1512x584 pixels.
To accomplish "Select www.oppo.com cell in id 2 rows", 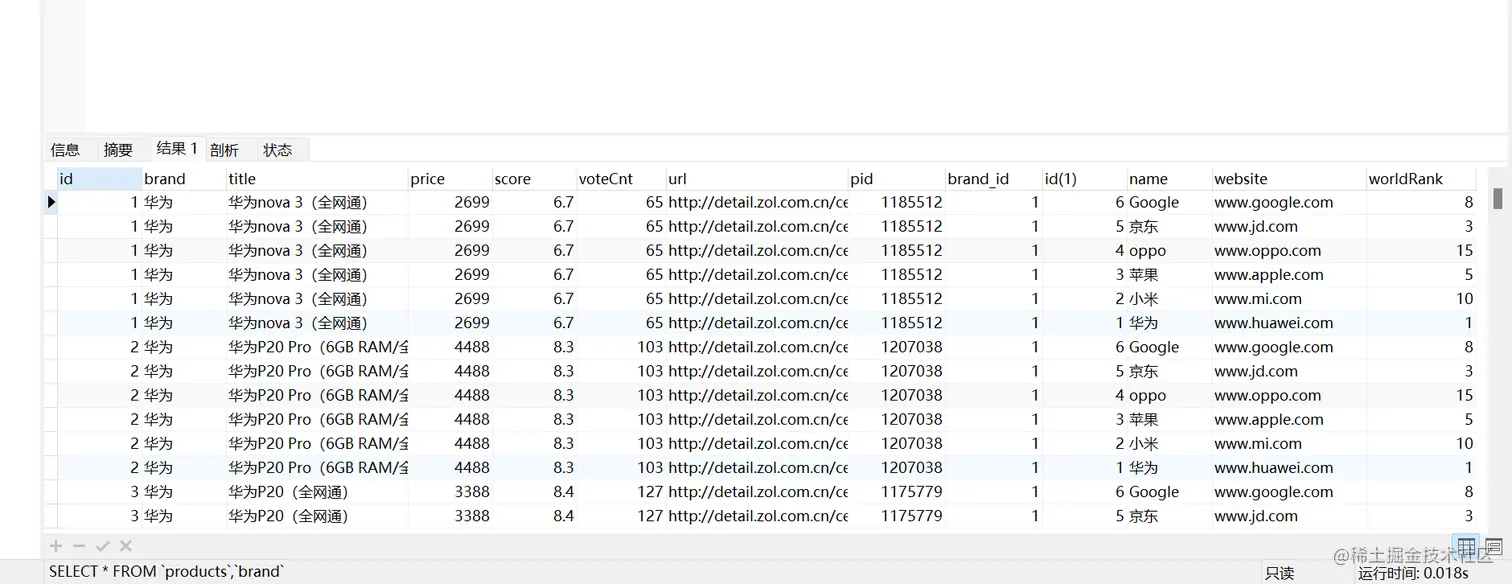I will coord(1289,395).
